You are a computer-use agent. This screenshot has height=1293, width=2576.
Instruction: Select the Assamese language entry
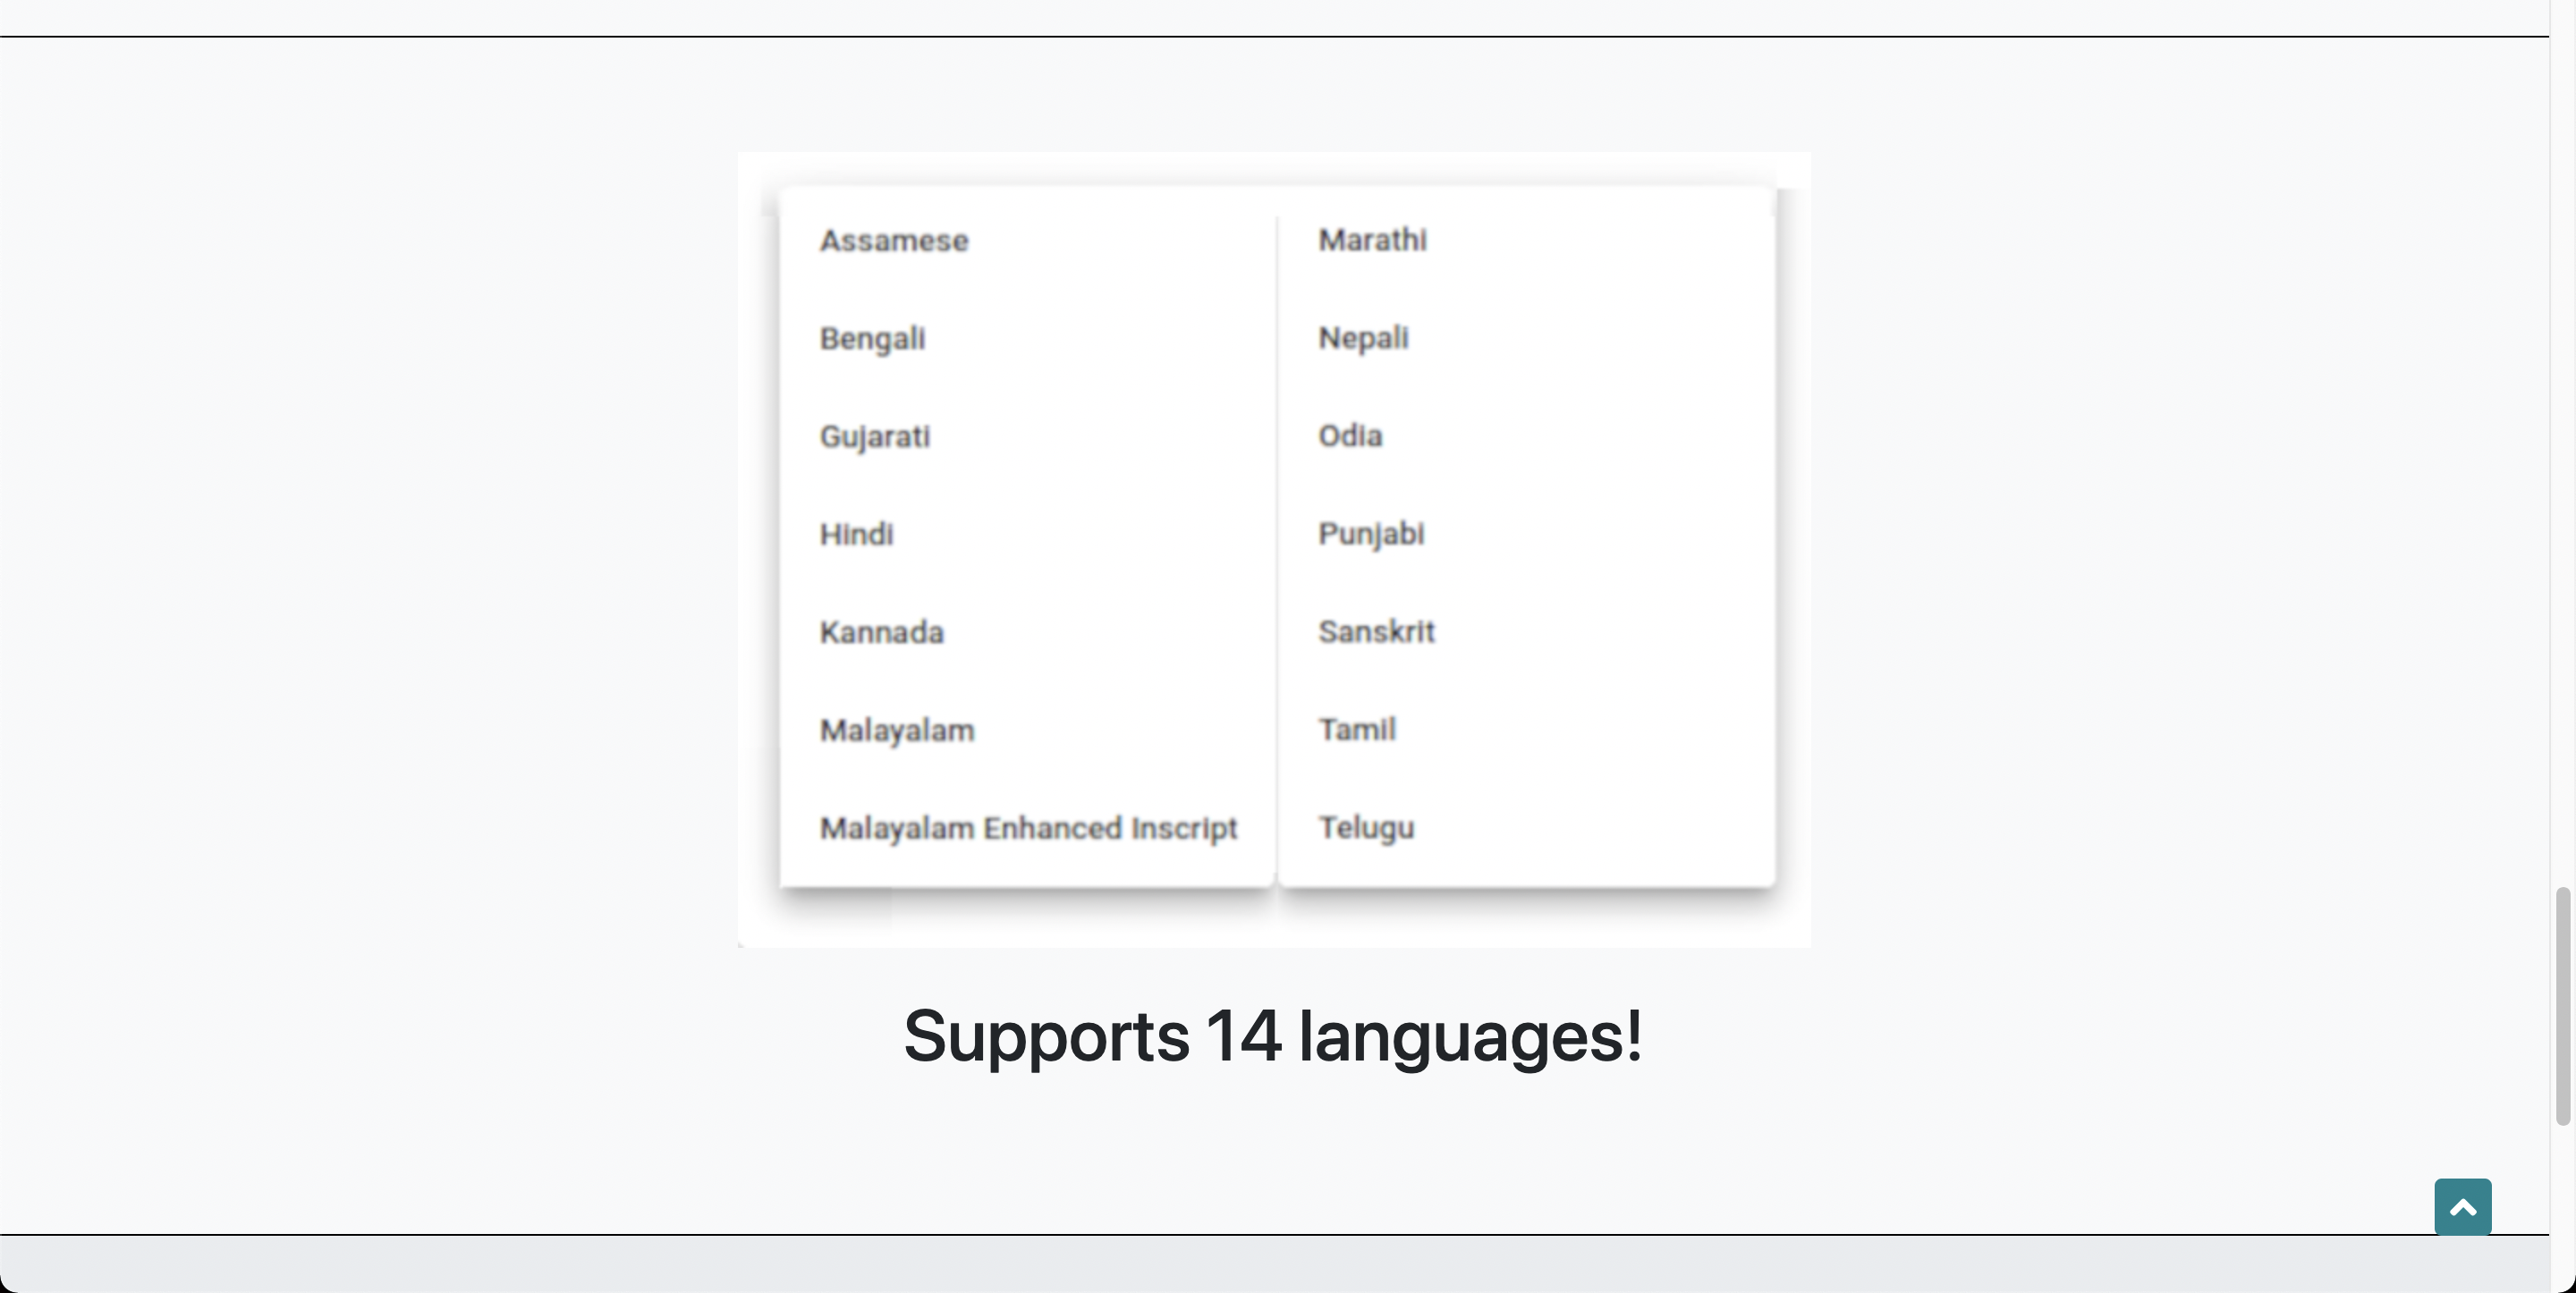tap(893, 240)
